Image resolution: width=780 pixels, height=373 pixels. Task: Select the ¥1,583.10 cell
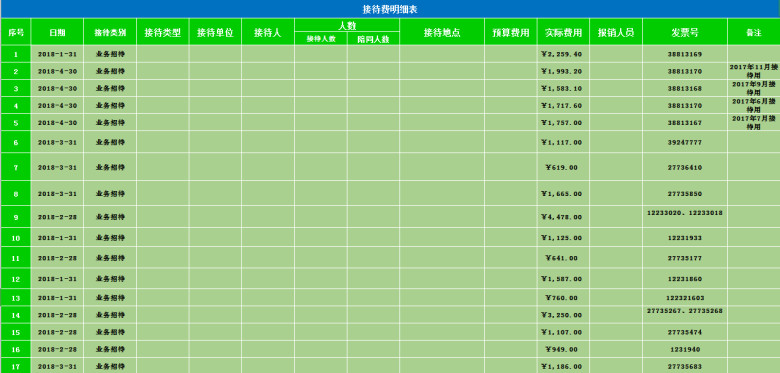[563, 89]
